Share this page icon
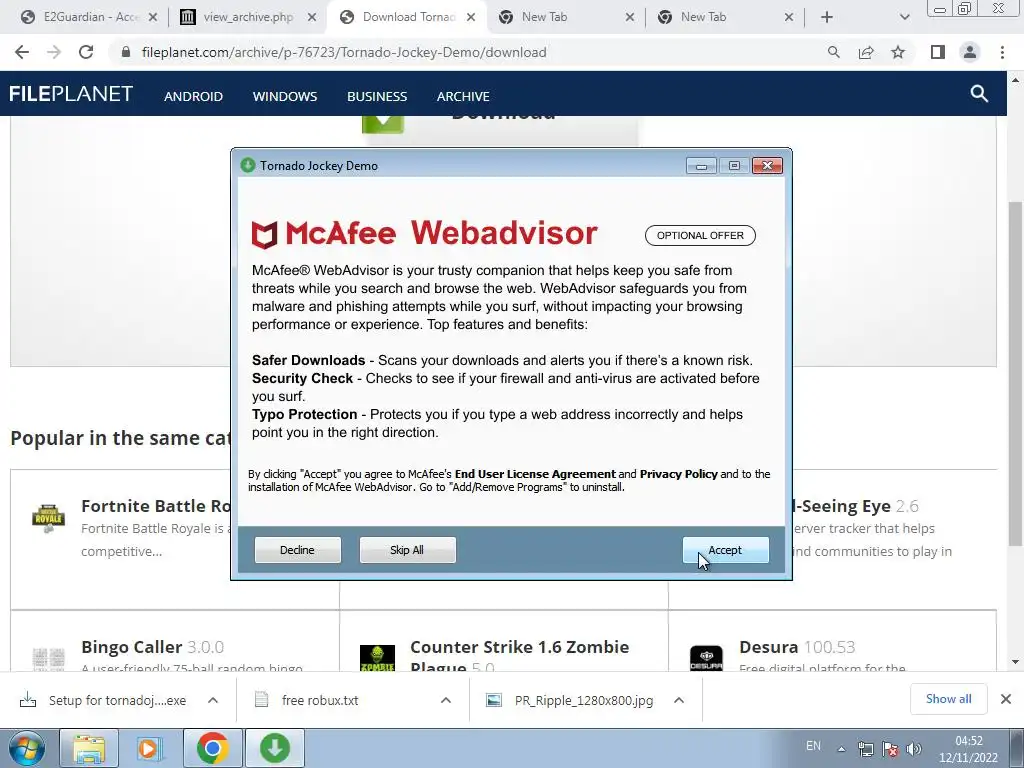This screenshot has height=768, width=1024. tap(866, 52)
